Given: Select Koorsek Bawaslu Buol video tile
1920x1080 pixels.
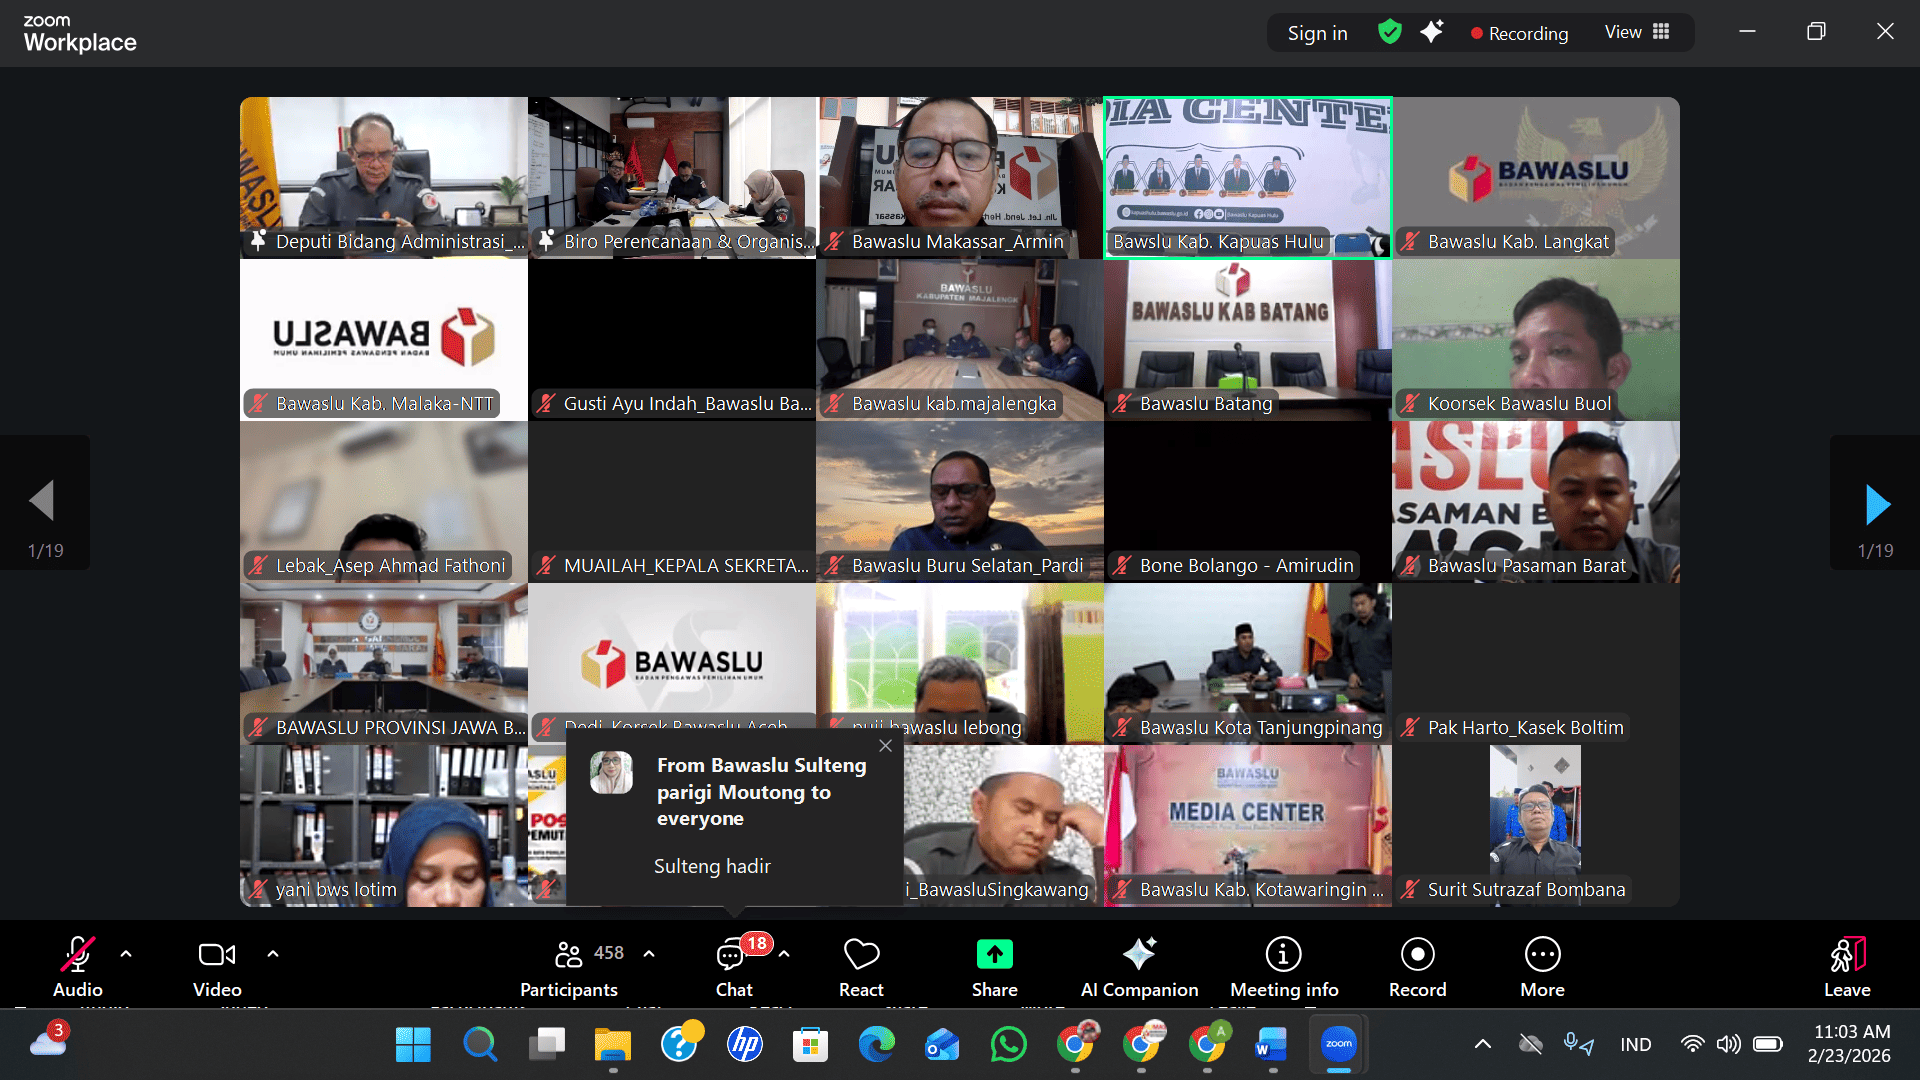Looking at the screenshot, I should (x=1536, y=340).
